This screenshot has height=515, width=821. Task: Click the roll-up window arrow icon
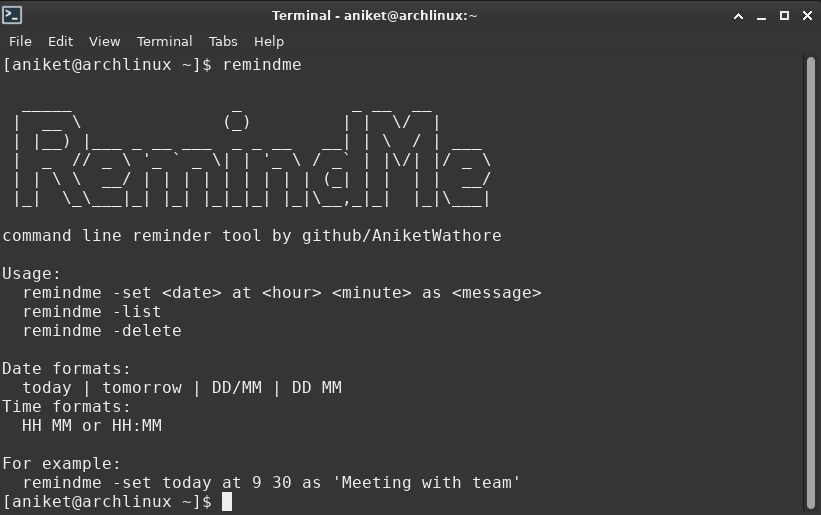(738, 16)
